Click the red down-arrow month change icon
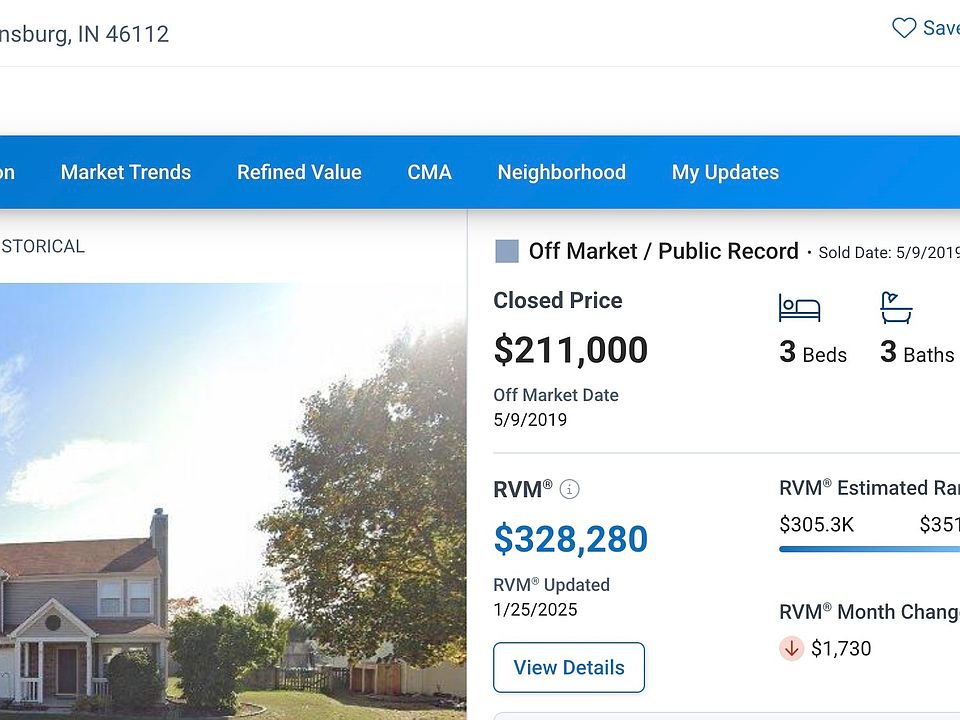The width and height of the screenshot is (960, 720). 792,648
